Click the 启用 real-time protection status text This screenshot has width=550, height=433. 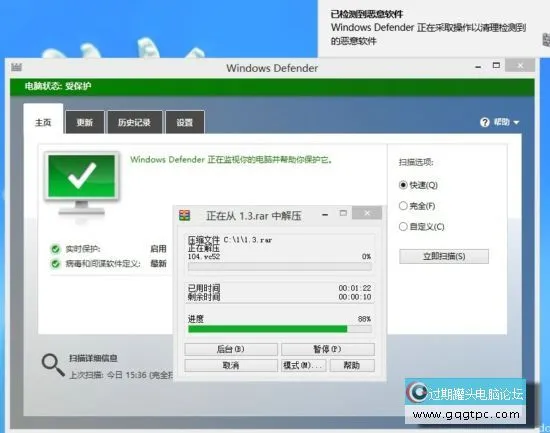pyautogui.click(x=158, y=249)
